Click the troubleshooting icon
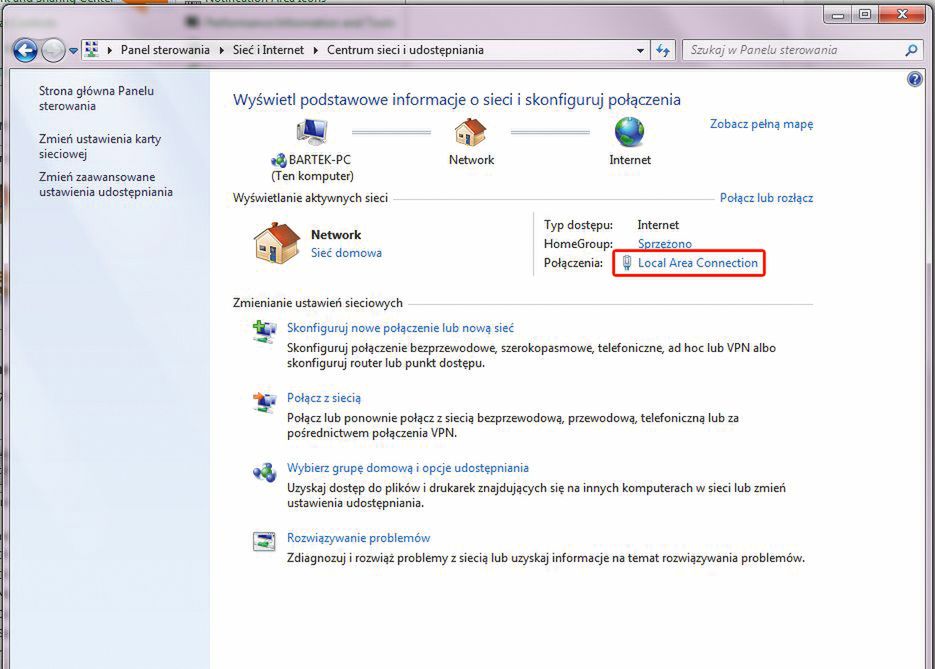This screenshot has width=935, height=669. [264, 542]
